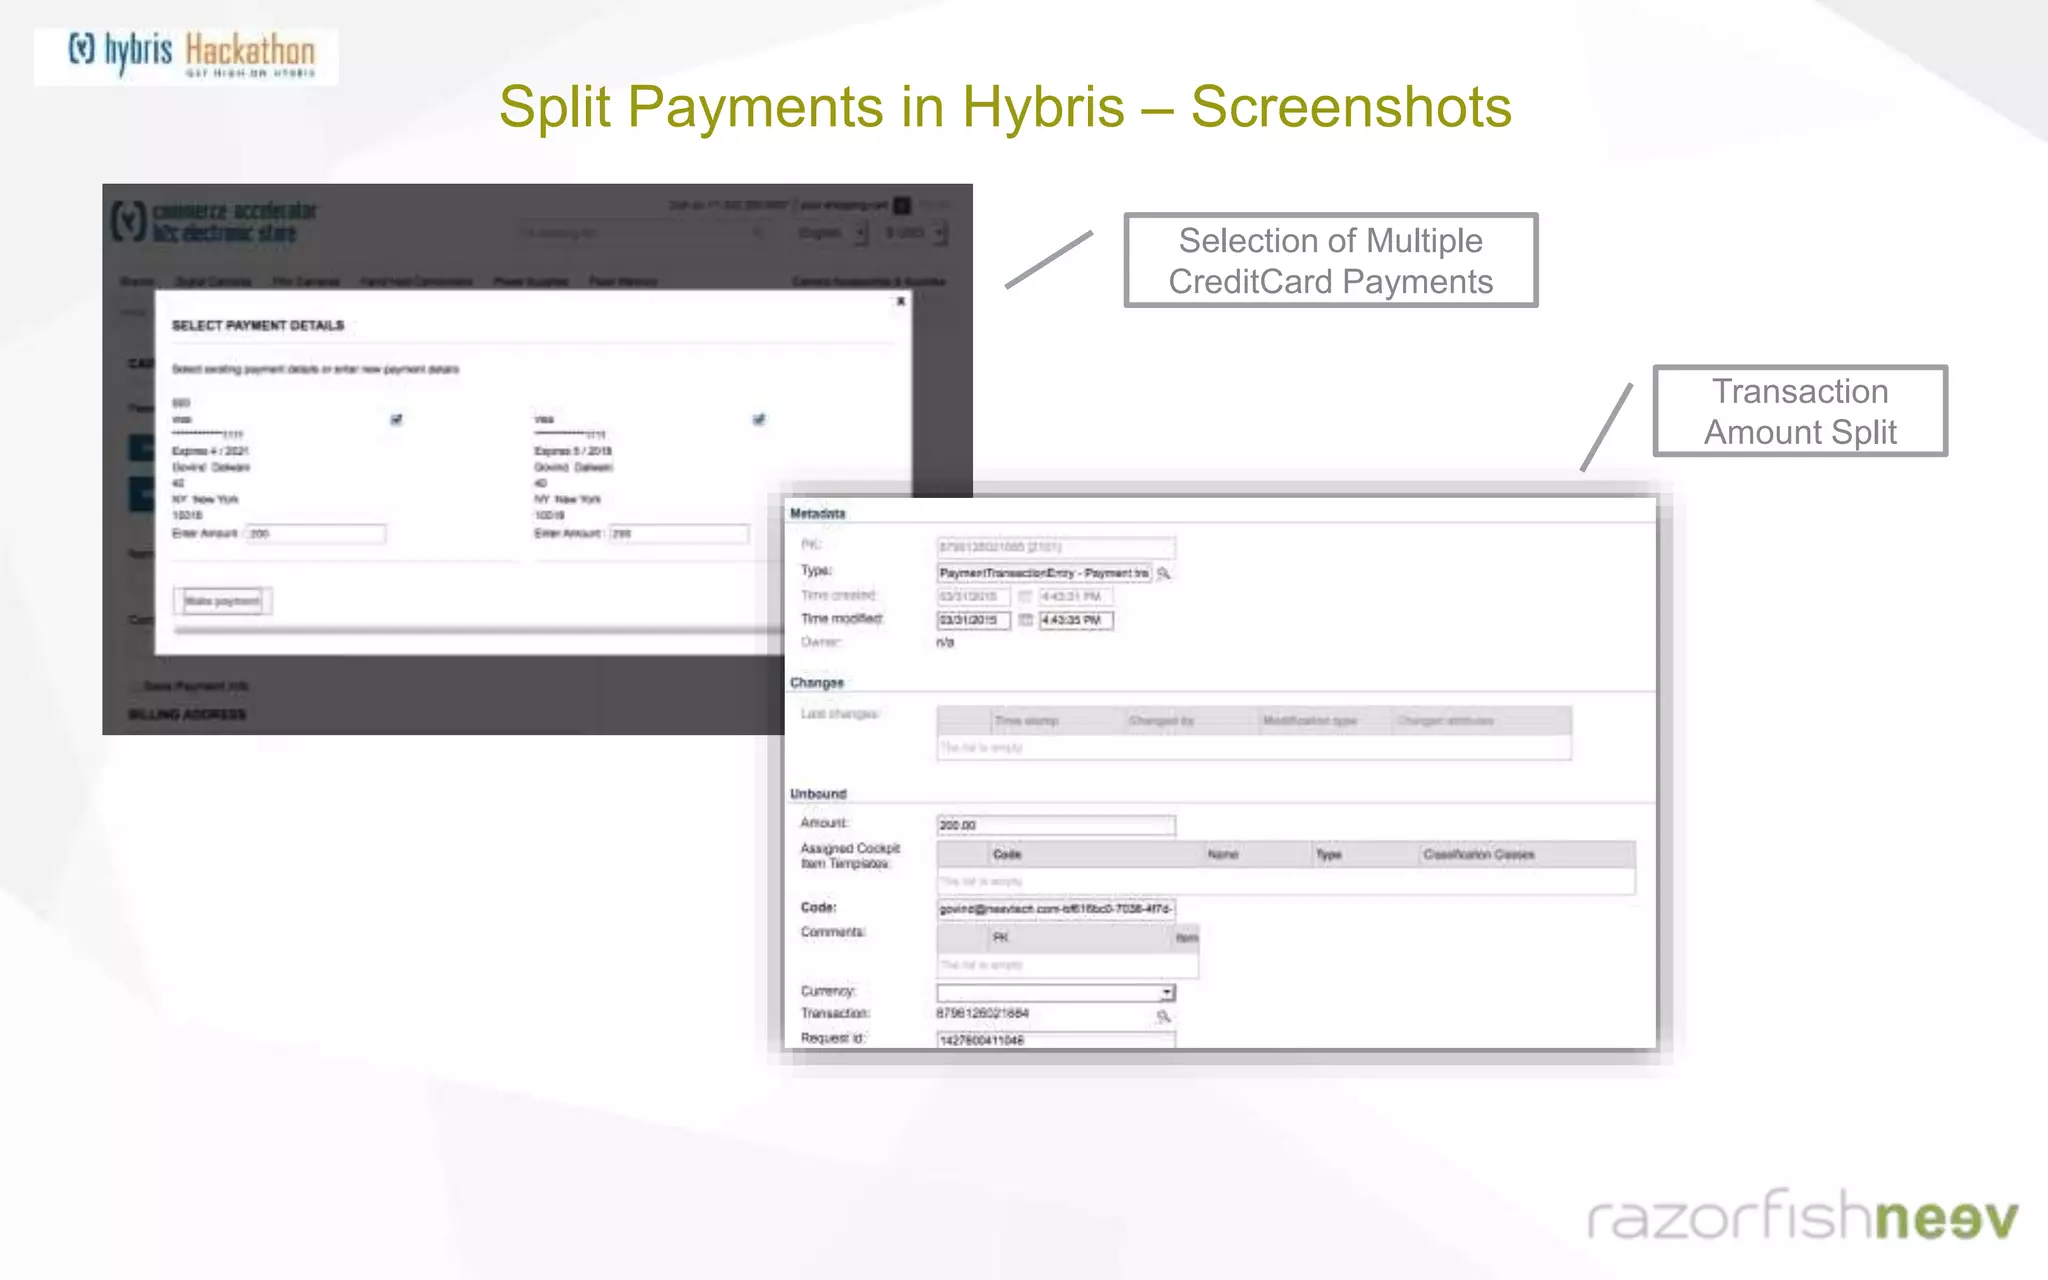Screen dimensions: 2048x1280
Task: Click the first card's Enter Amount field
Action: coord(316,534)
